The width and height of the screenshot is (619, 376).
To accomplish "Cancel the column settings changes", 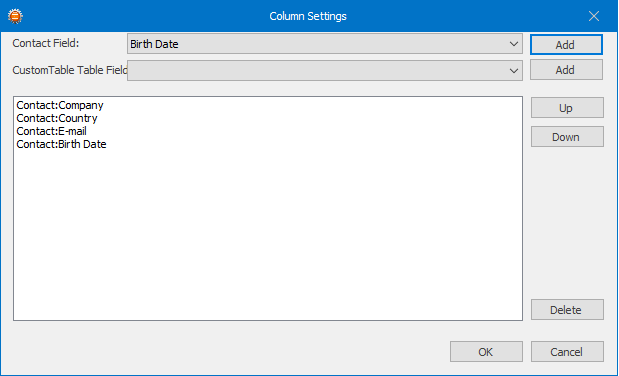I will pyautogui.click(x=567, y=352).
